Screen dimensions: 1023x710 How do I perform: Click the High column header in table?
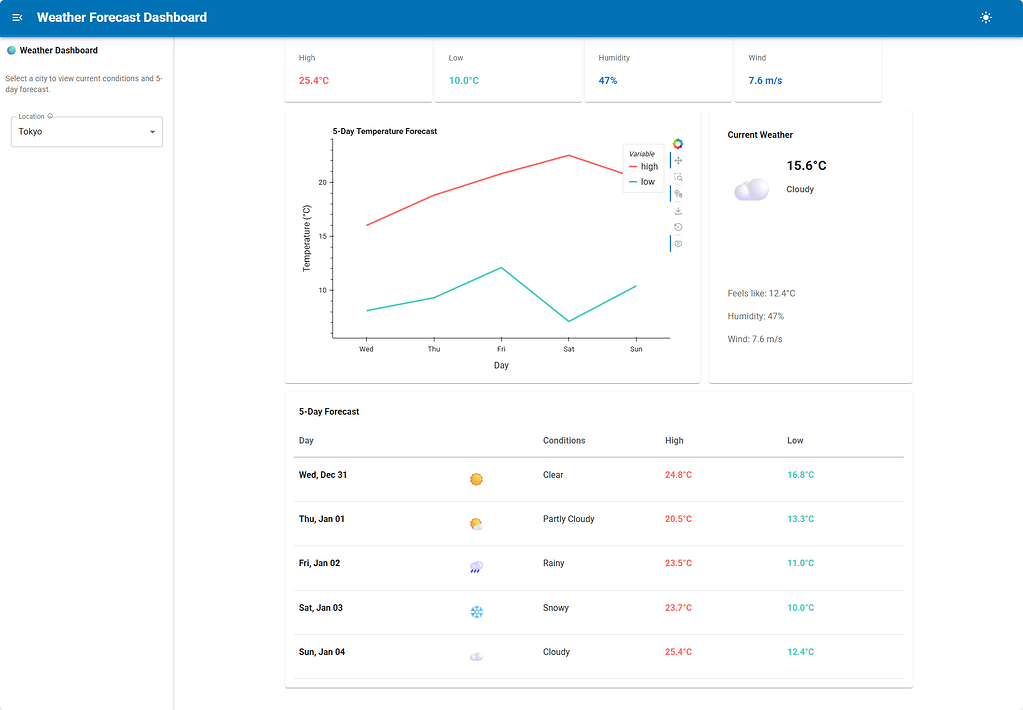[674, 440]
